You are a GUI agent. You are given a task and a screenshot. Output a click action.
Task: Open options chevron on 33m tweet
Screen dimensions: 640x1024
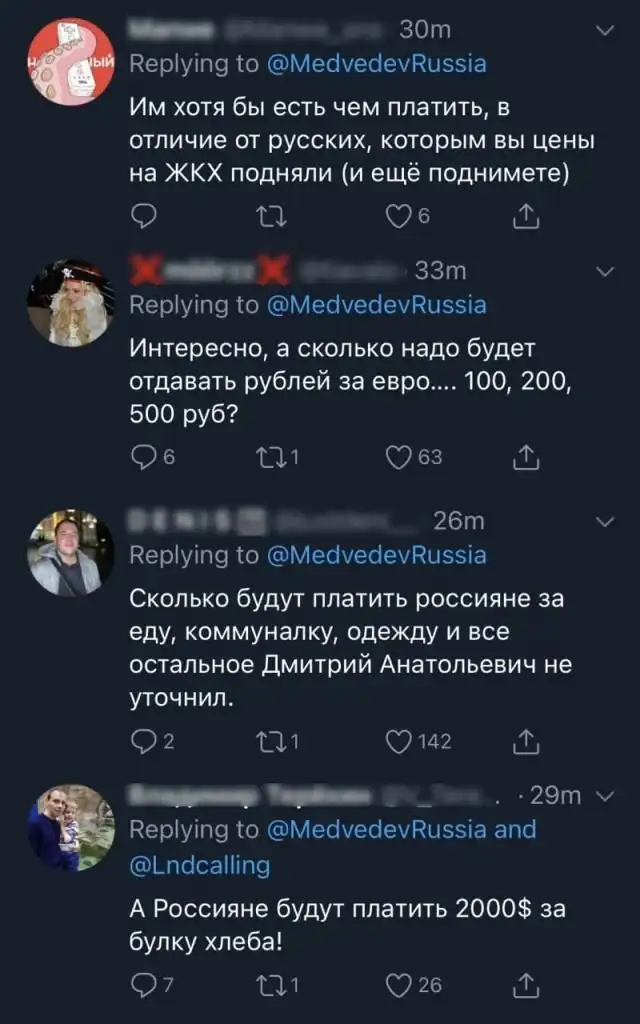pos(604,272)
